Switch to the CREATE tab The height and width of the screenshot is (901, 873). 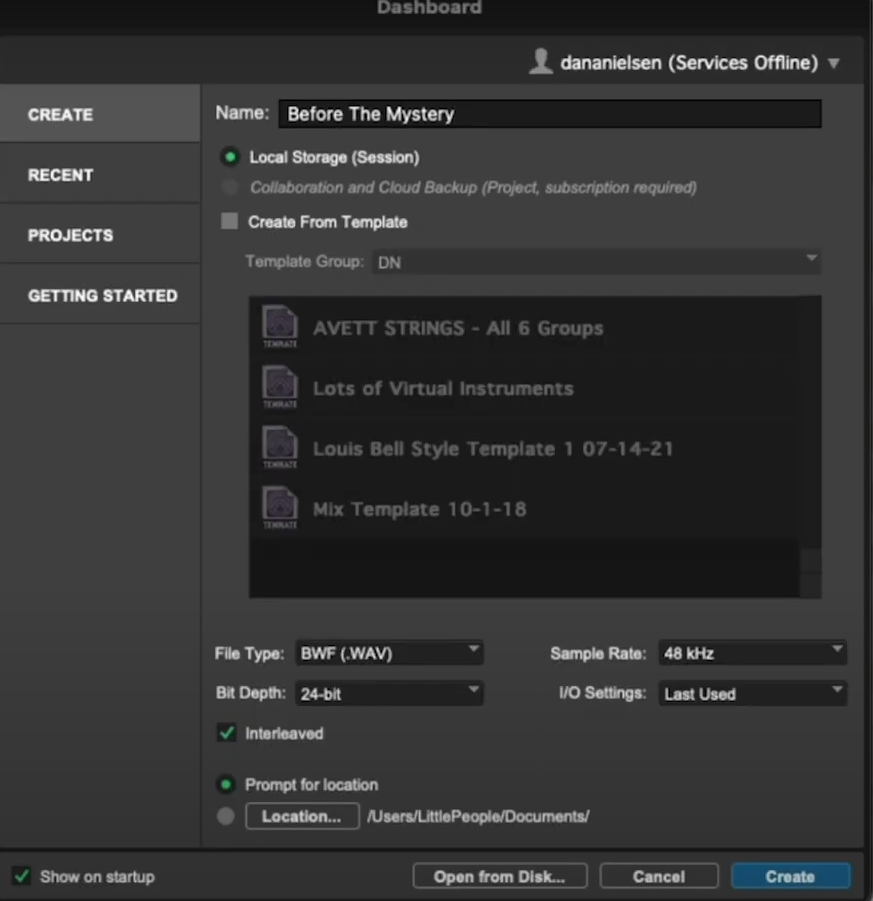(100, 114)
